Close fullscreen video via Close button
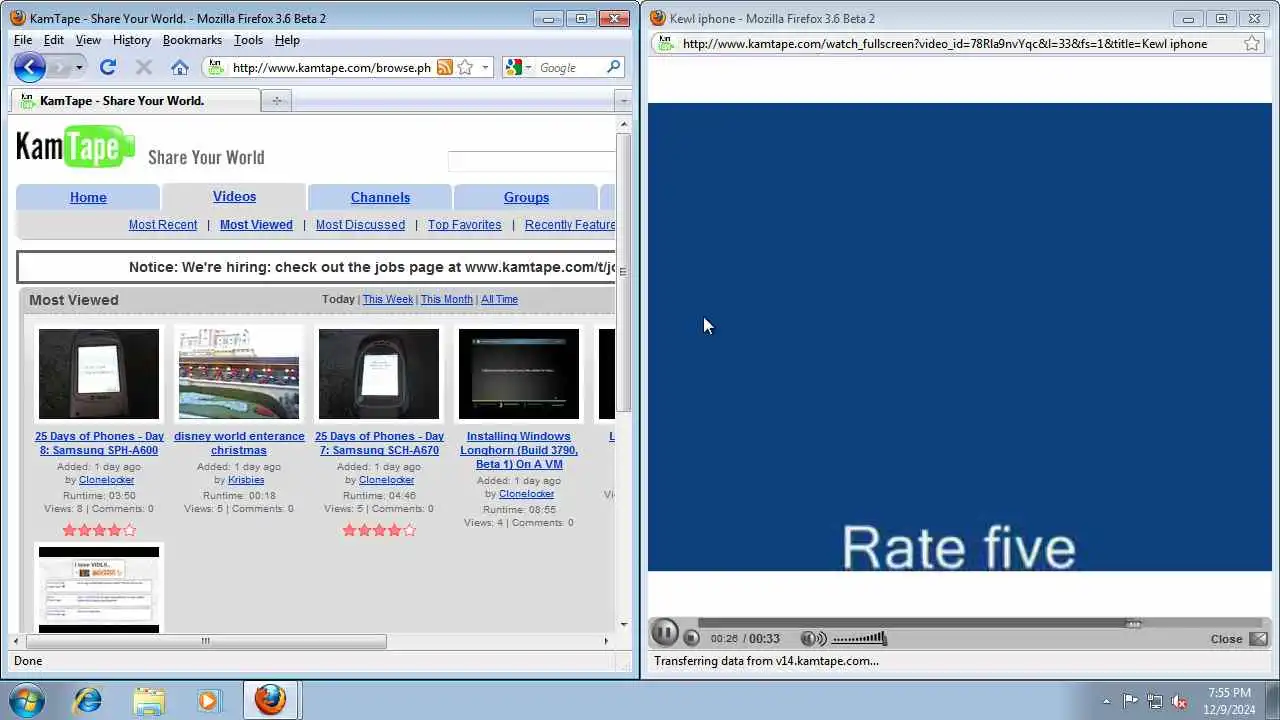Screen dimensions: 1280x720 coord(1238,639)
